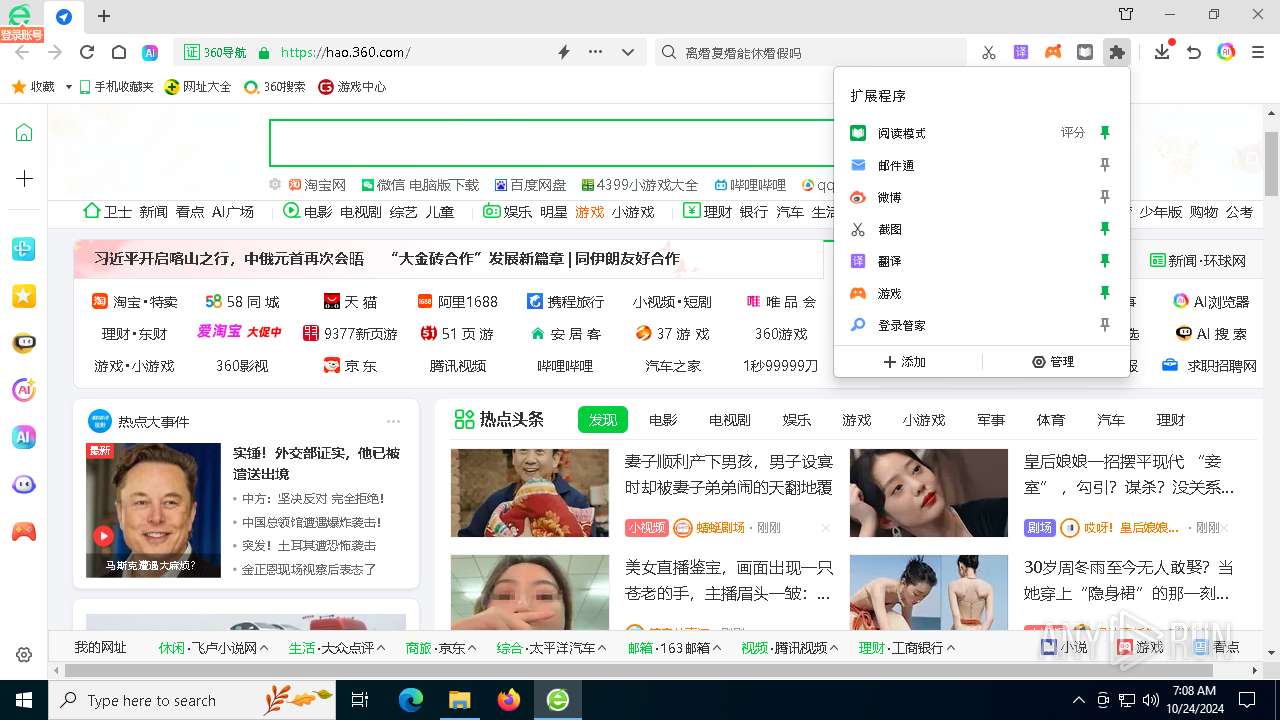Image resolution: width=1280 pixels, height=720 pixels.
Task: Unpin 翻译 extension from toolbar
Action: (1105, 261)
